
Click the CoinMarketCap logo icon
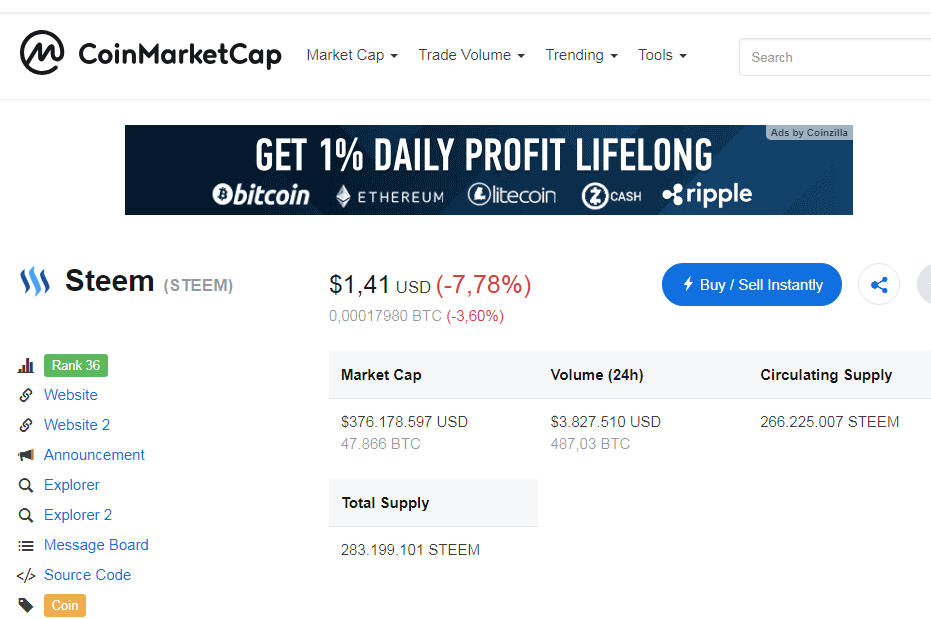[x=42, y=53]
